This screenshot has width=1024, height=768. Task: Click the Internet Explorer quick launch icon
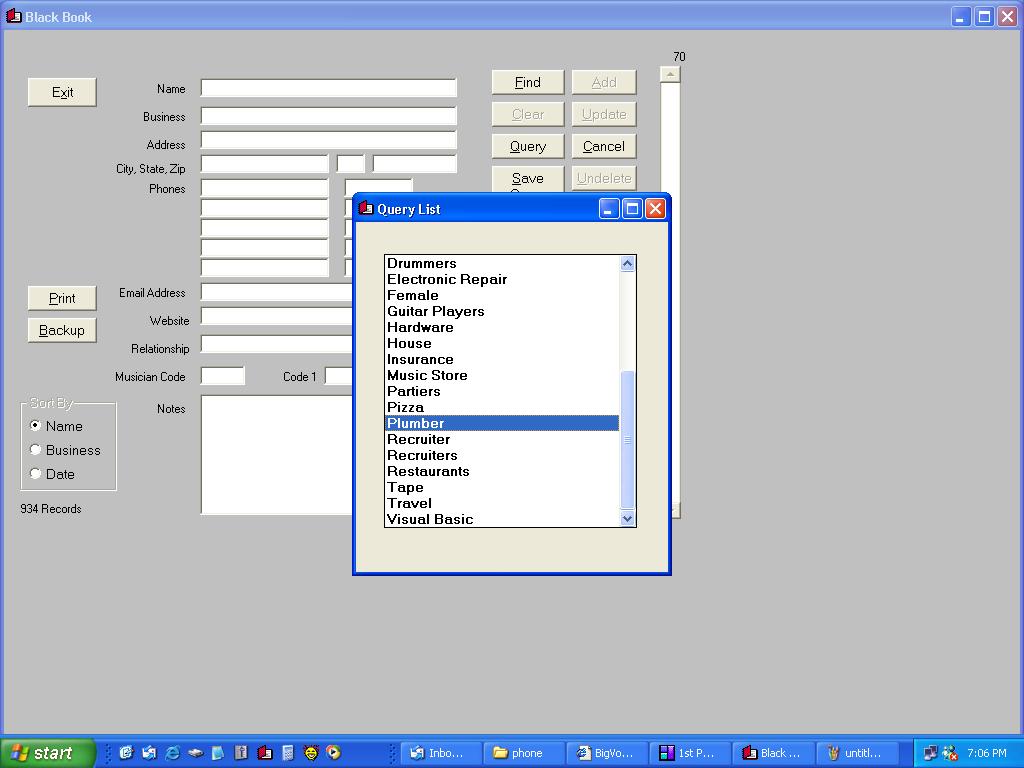point(172,753)
